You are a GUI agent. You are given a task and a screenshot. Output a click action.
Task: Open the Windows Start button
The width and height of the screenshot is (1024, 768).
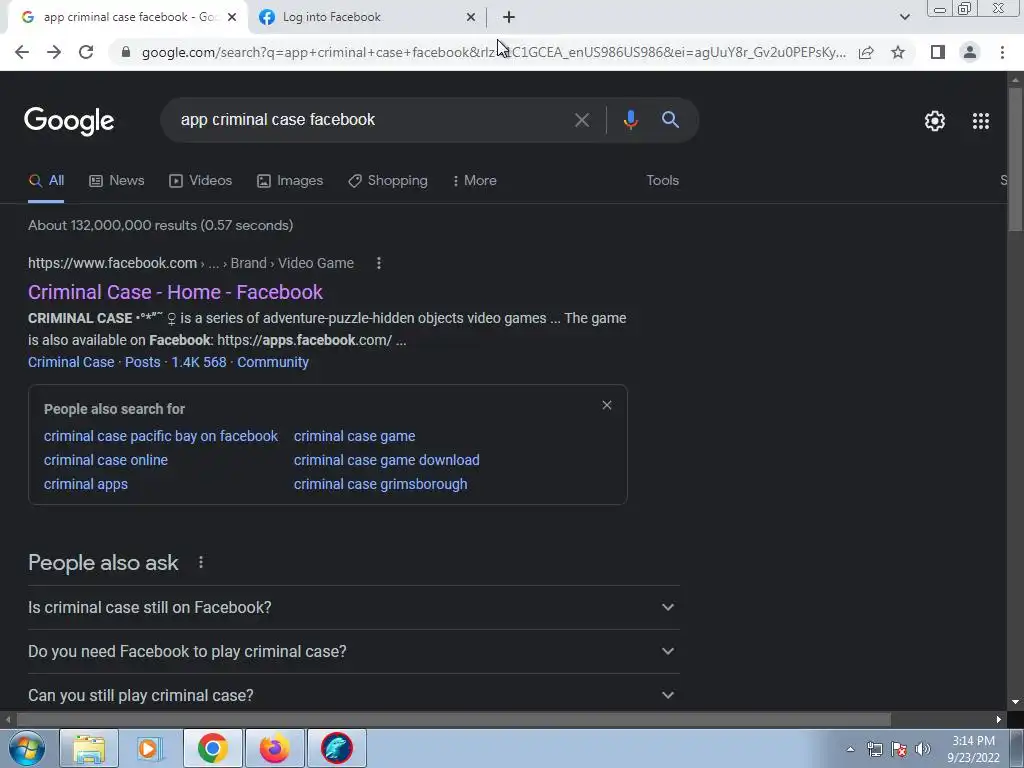(x=27, y=748)
